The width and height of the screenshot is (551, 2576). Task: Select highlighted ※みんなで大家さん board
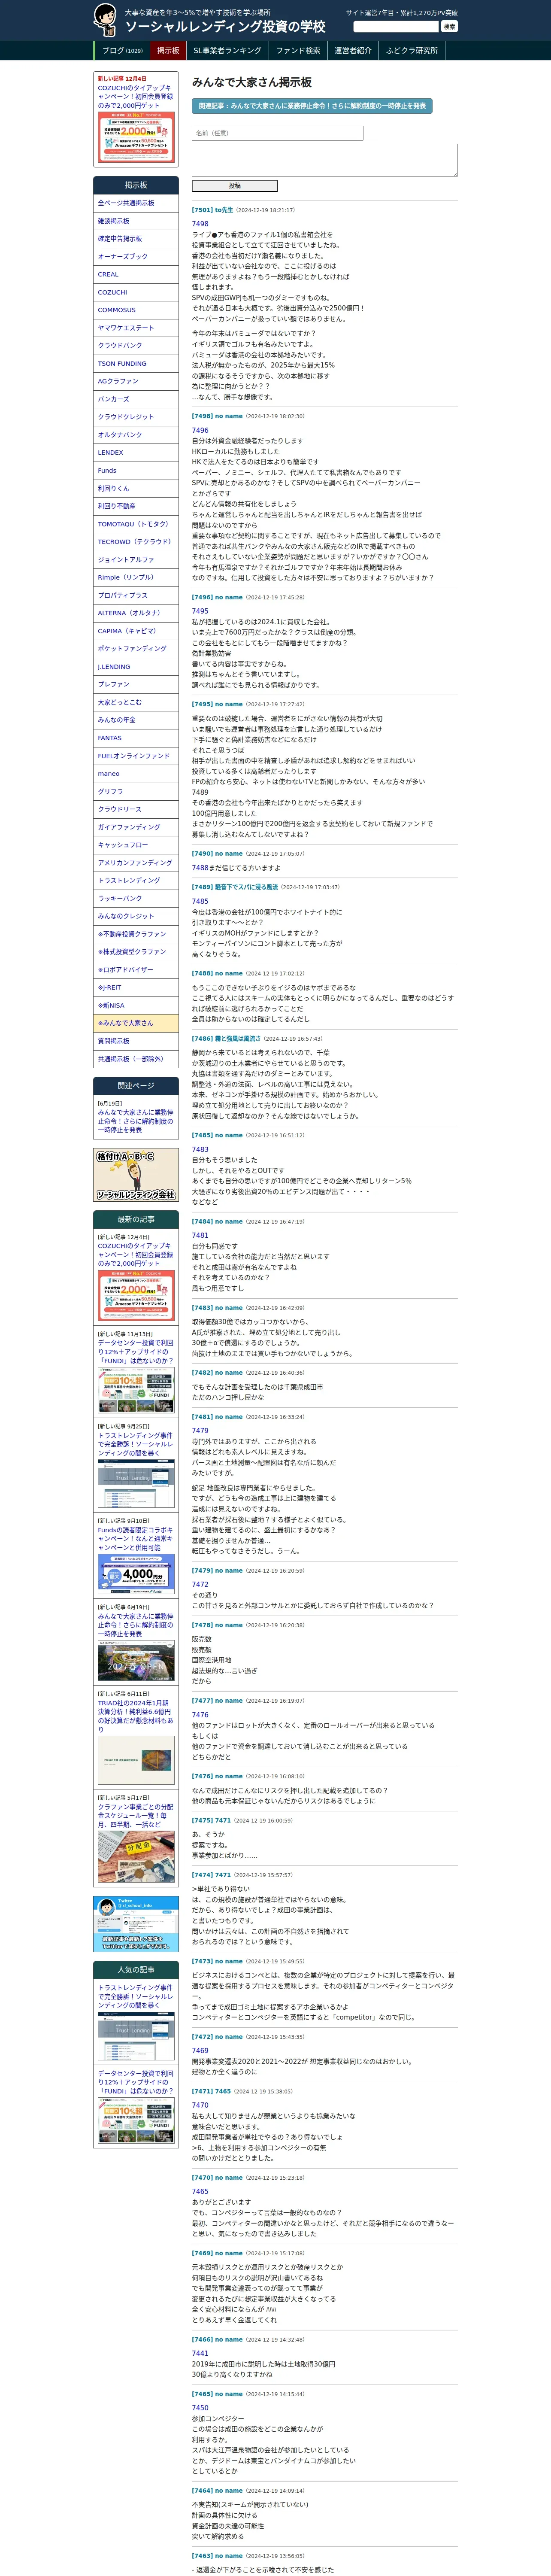point(136,1024)
